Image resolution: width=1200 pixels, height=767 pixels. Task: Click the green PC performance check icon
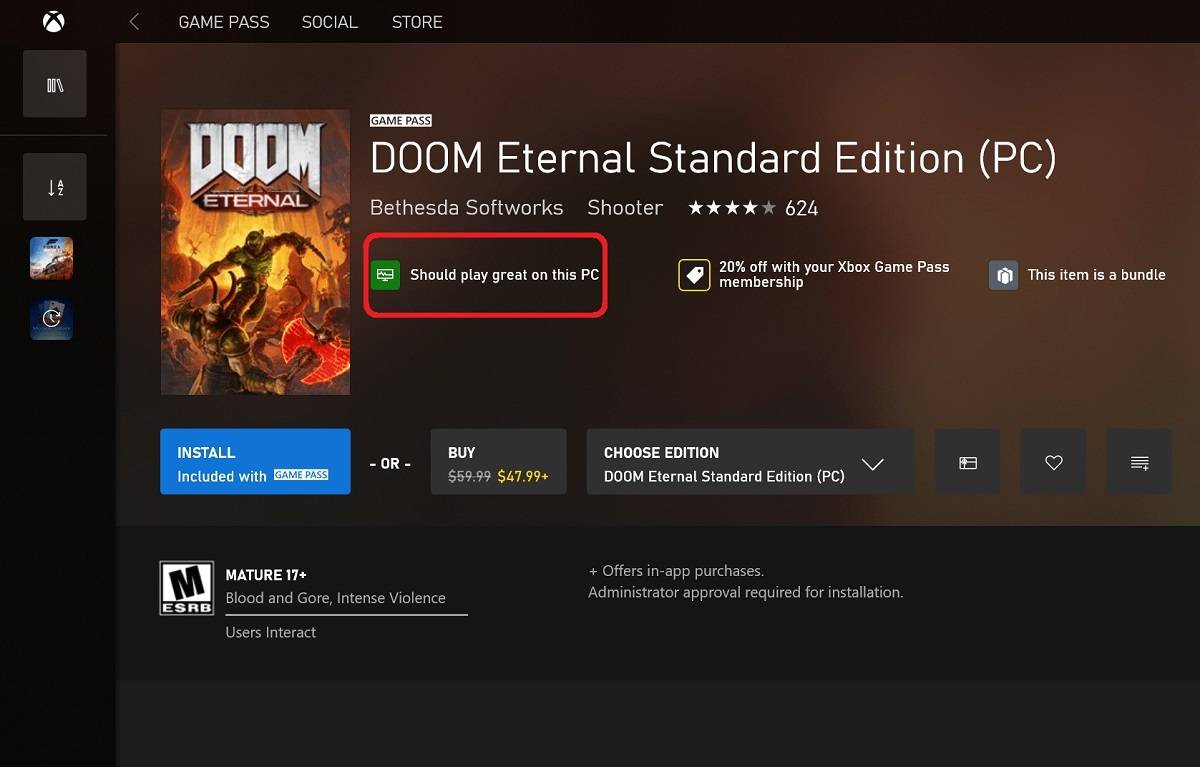pos(385,275)
